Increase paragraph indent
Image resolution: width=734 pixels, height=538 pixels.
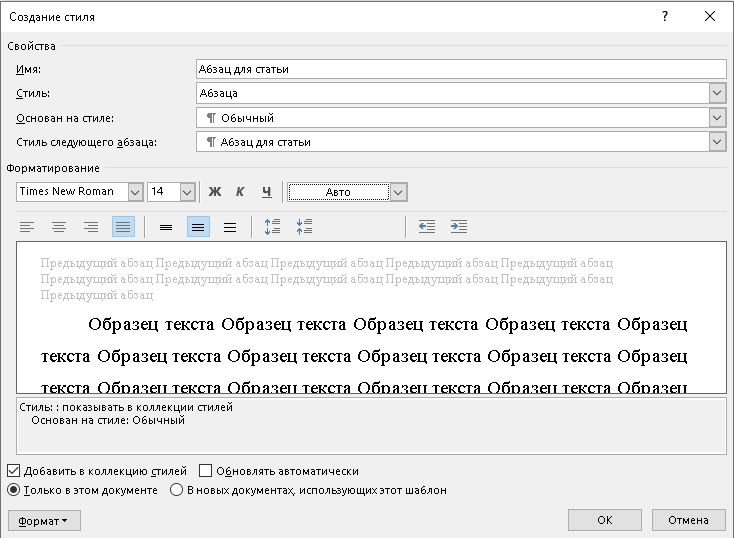[x=459, y=227]
